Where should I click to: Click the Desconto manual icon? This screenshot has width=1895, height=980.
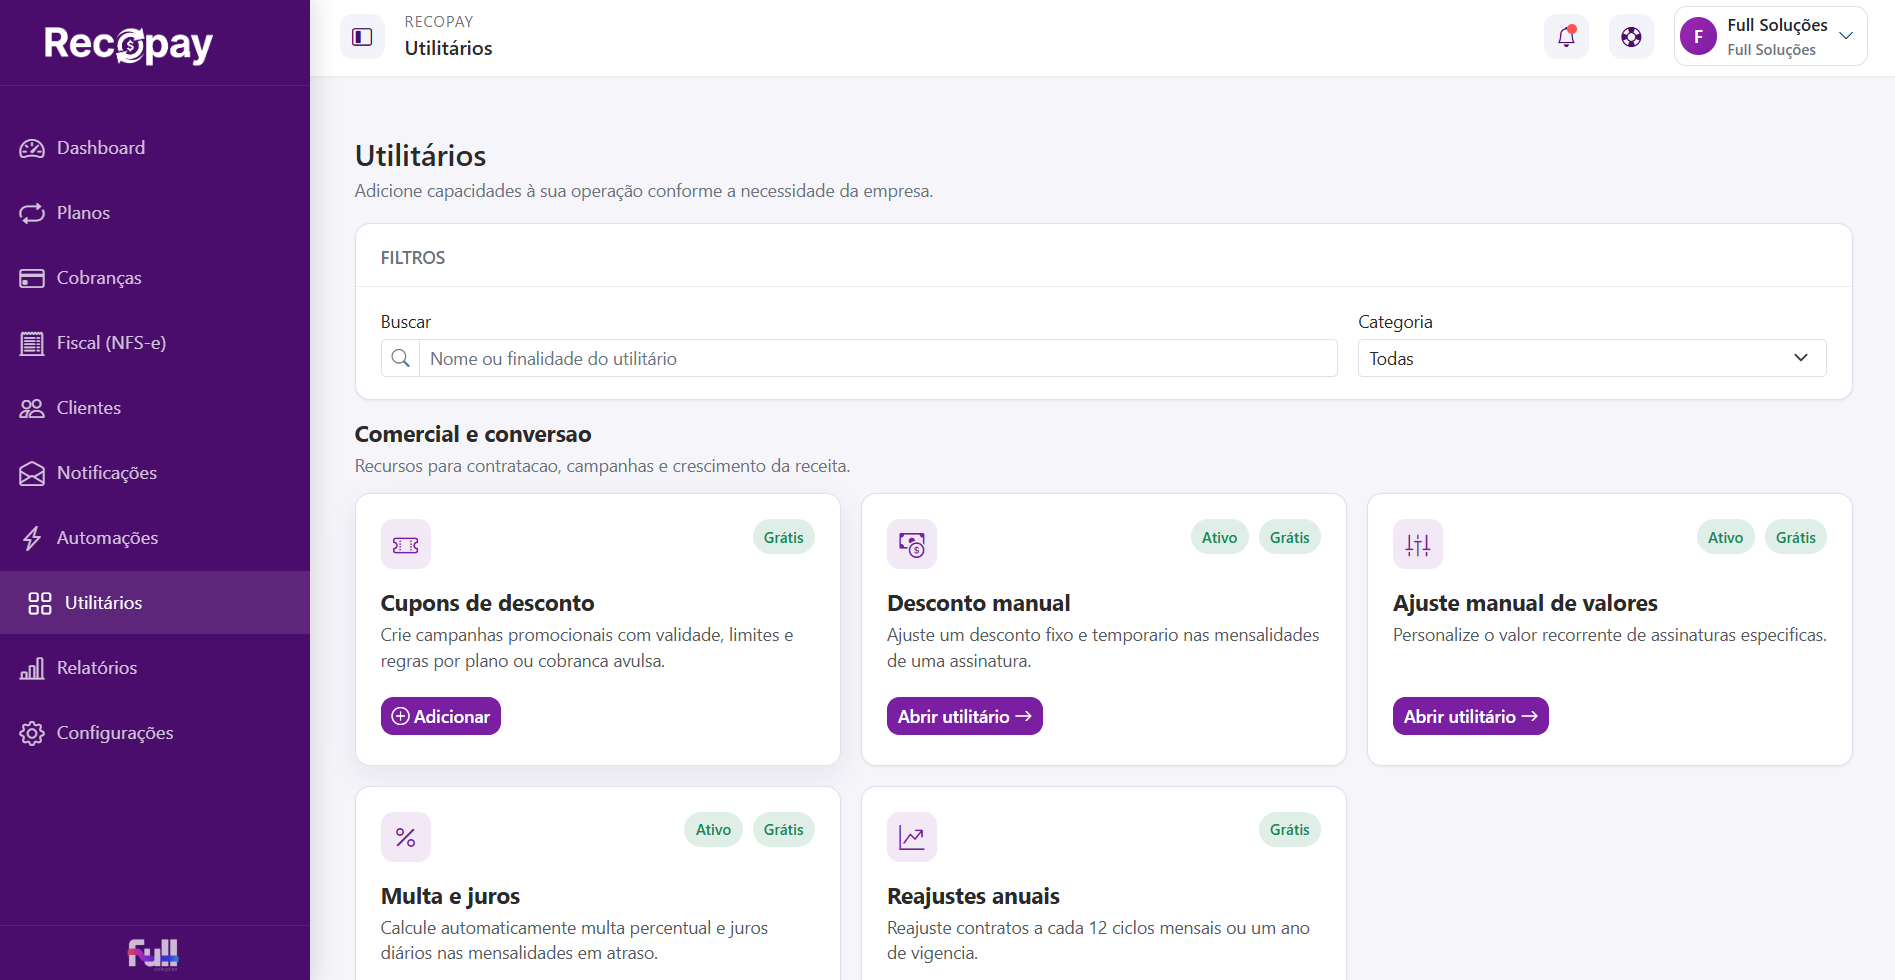pos(912,544)
